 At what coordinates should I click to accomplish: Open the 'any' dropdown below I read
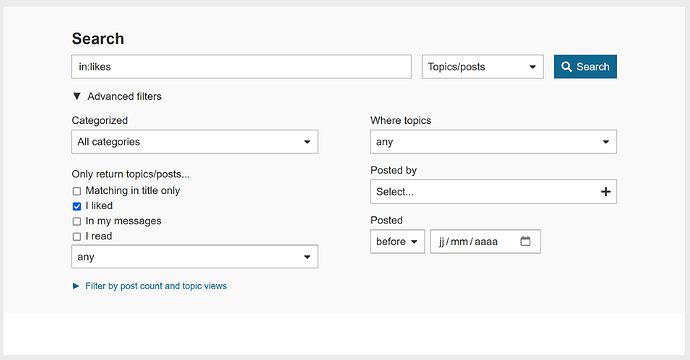195,257
